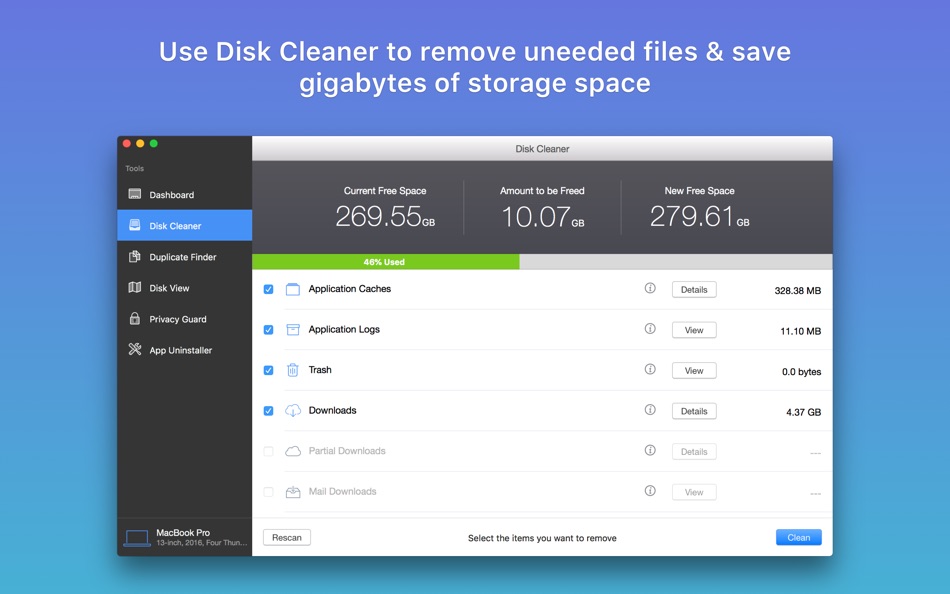
Task: Click the Duplicate Finder documents icon
Action: tap(135, 256)
